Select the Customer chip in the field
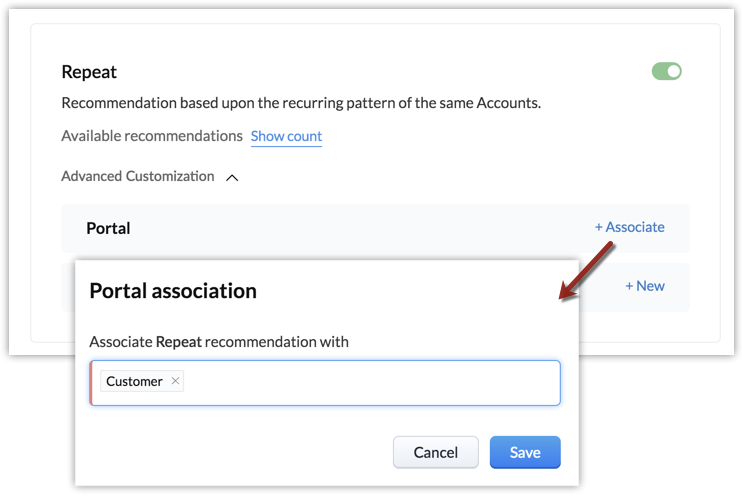742x499 pixels. (x=134, y=381)
